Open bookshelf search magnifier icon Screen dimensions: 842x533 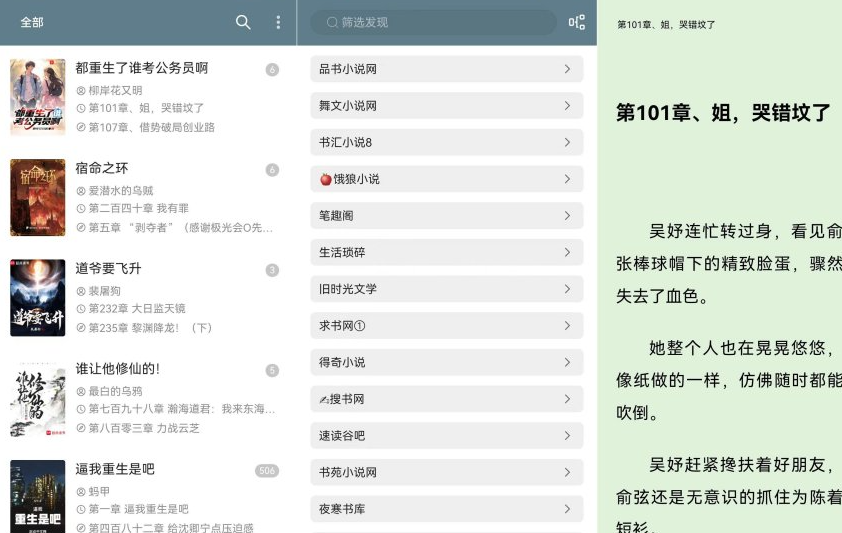243,22
